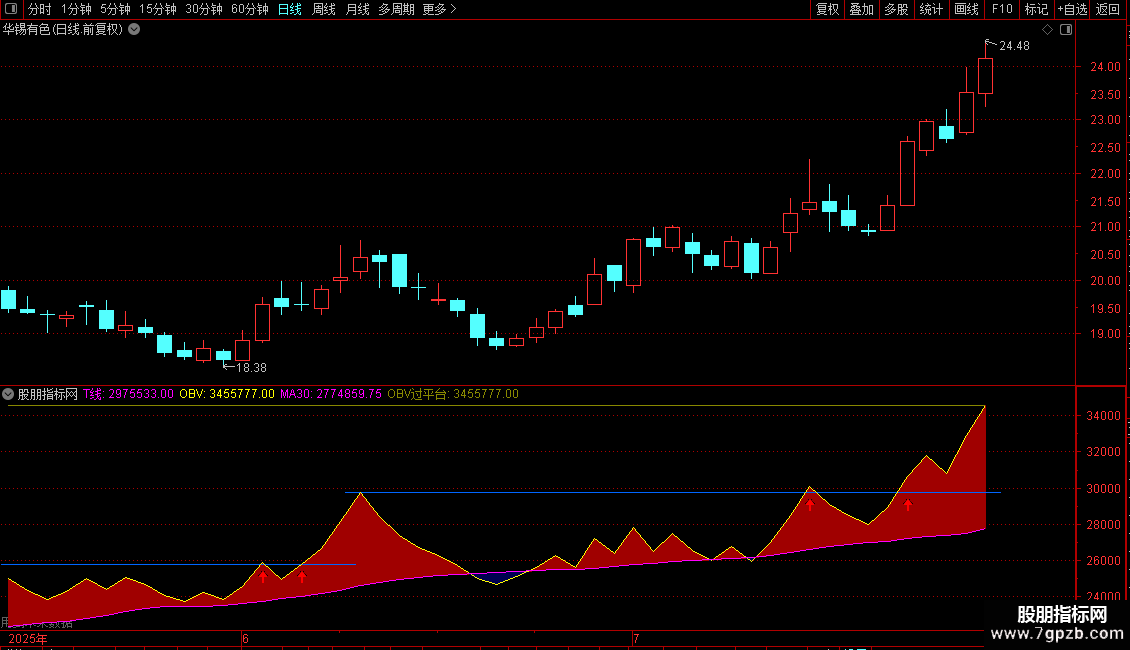Click the 返回 back button
This screenshot has width=1130, height=650.
pyautogui.click(x=1108, y=9)
